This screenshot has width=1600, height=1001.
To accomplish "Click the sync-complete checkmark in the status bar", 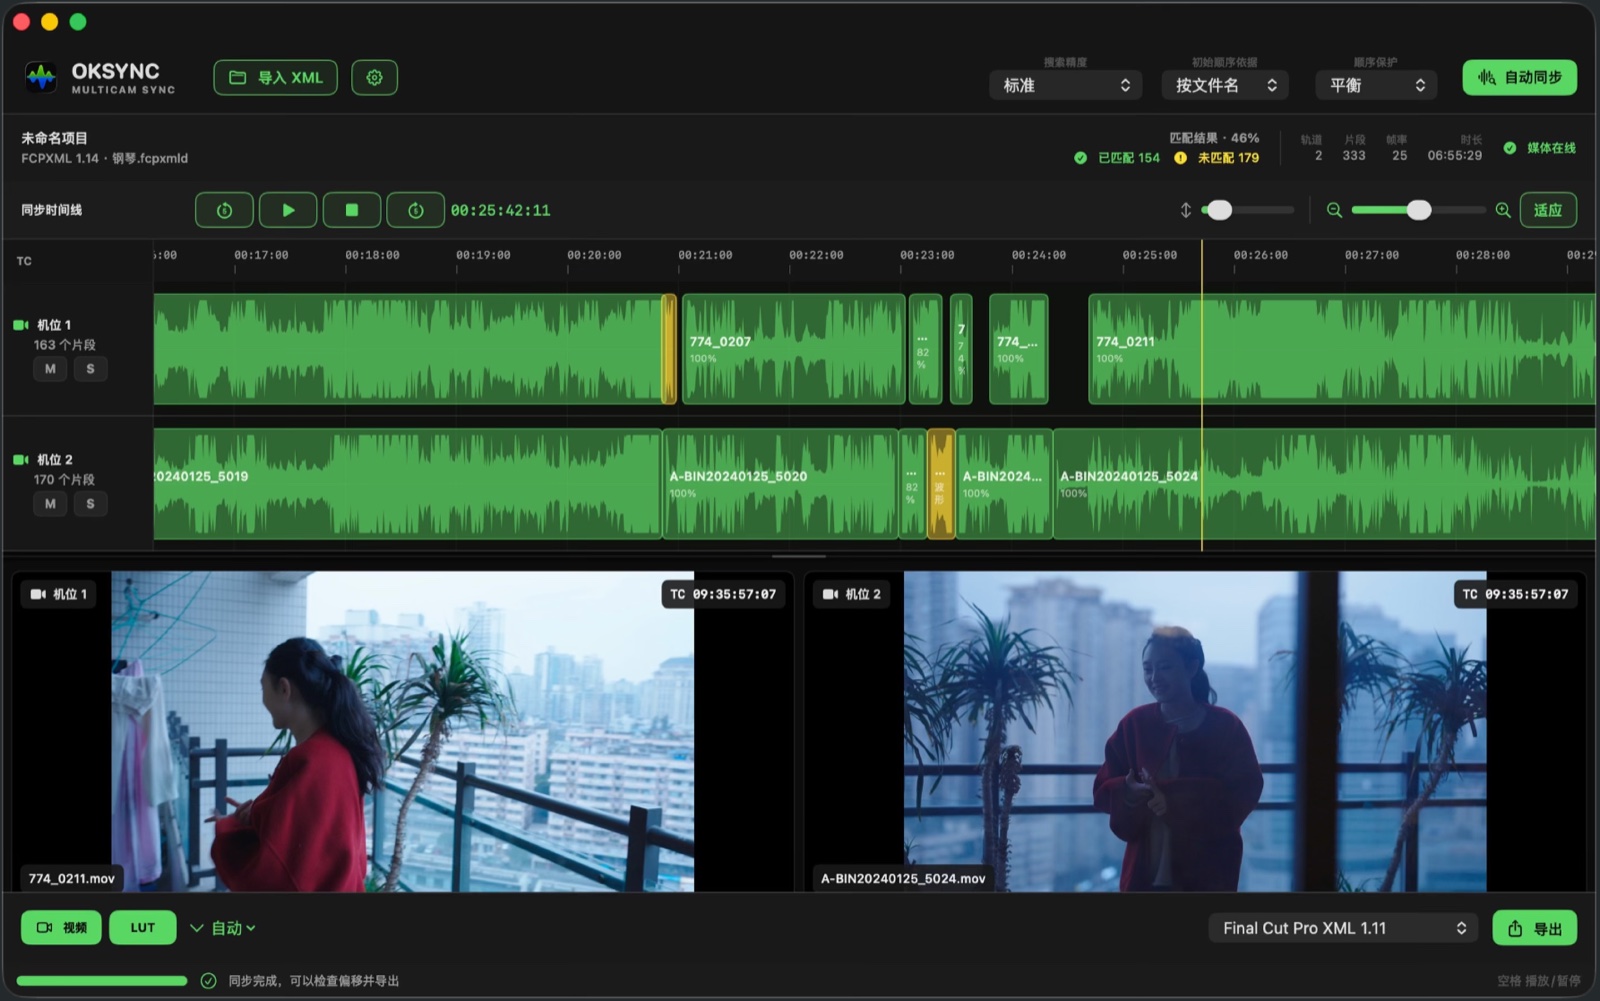I will pos(208,981).
